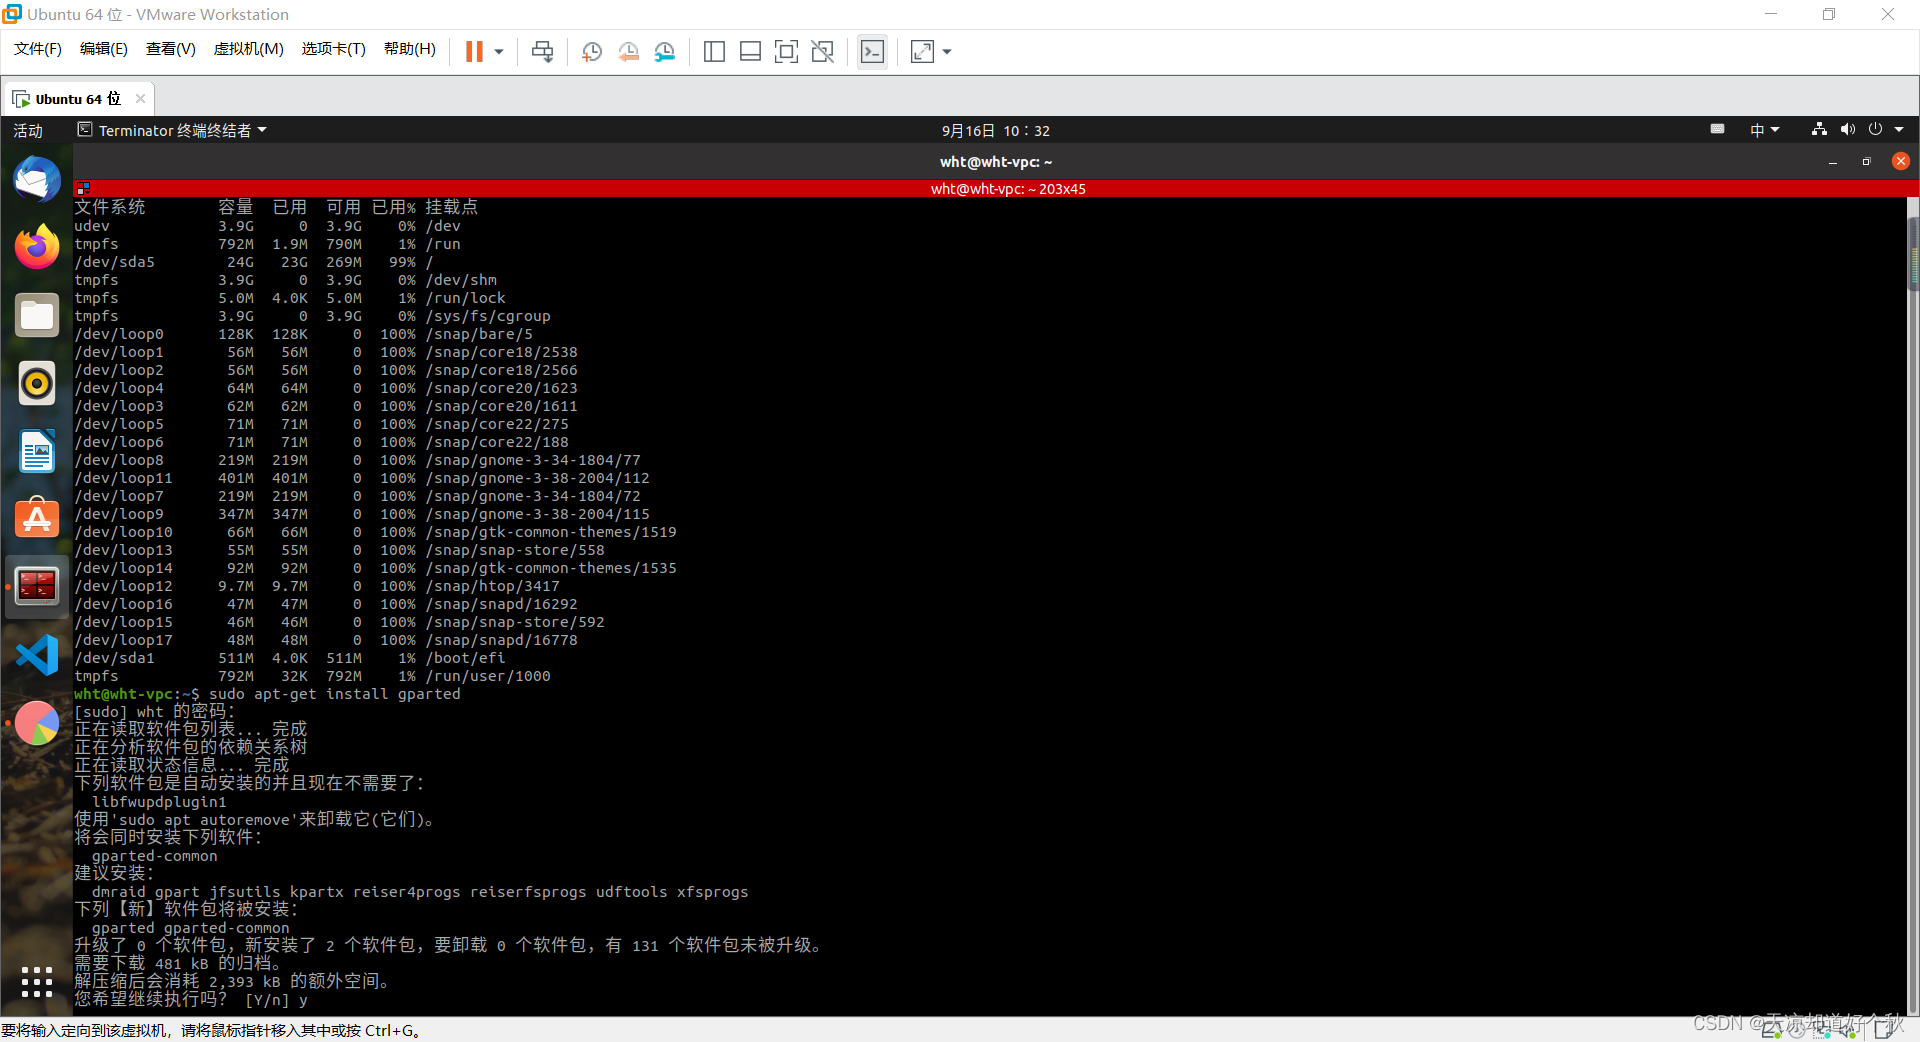Screen dimensions: 1920x1042
Task: Open the 文件(F) menu
Action: point(38,49)
